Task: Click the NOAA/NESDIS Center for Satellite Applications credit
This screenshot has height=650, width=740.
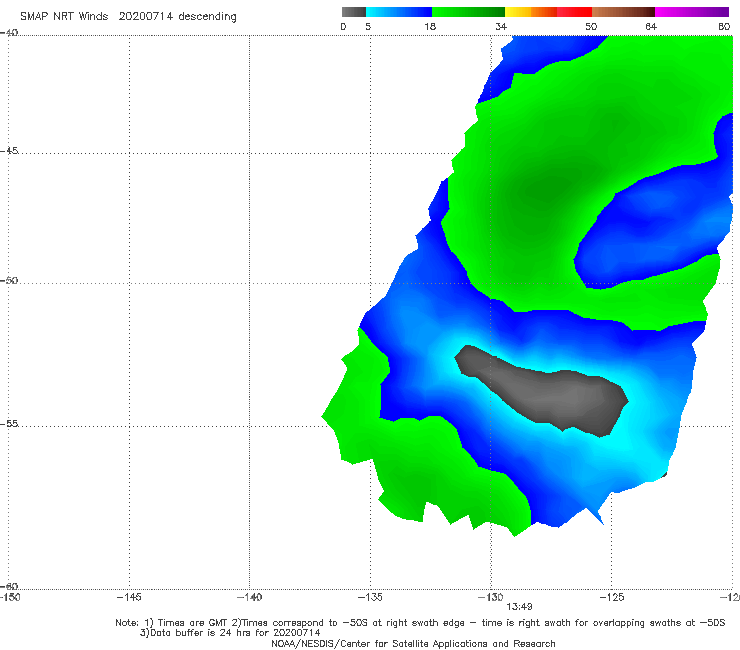Action: click(x=413, y=643)
